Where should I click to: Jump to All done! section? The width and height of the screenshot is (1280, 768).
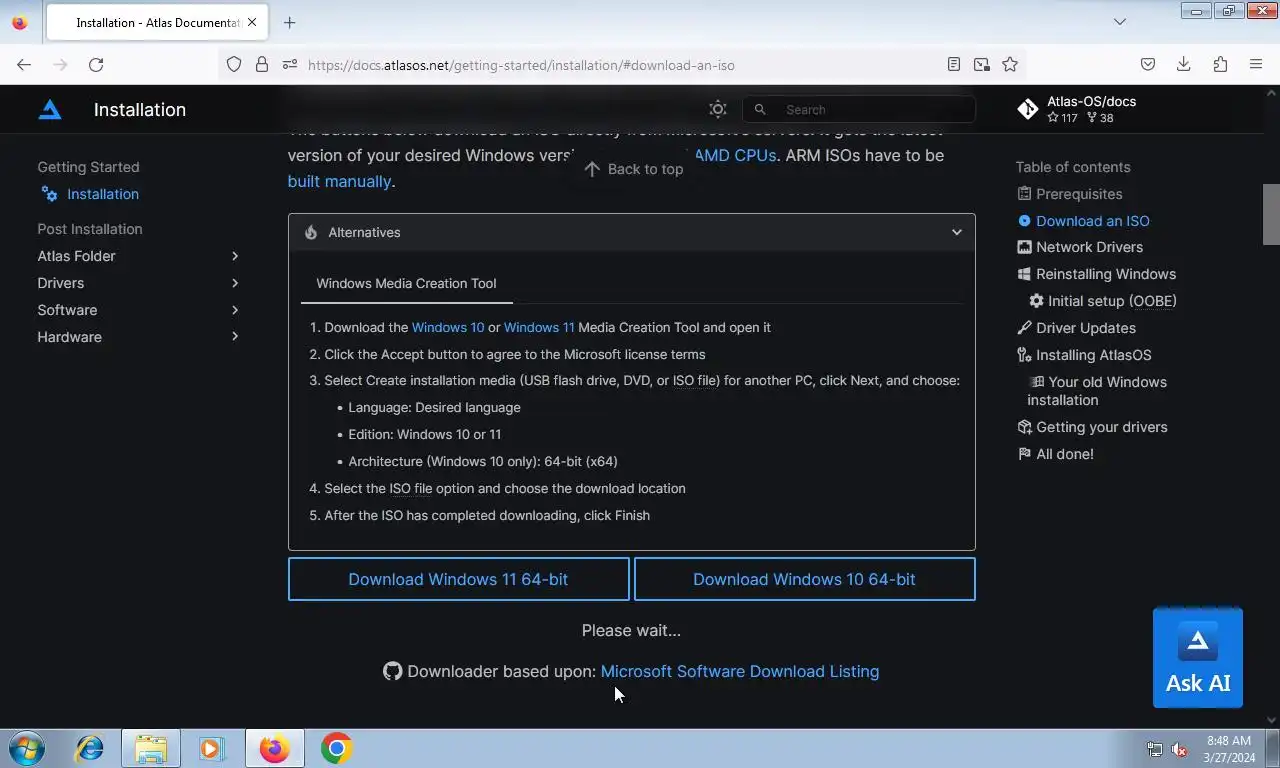pos(1065,454)
